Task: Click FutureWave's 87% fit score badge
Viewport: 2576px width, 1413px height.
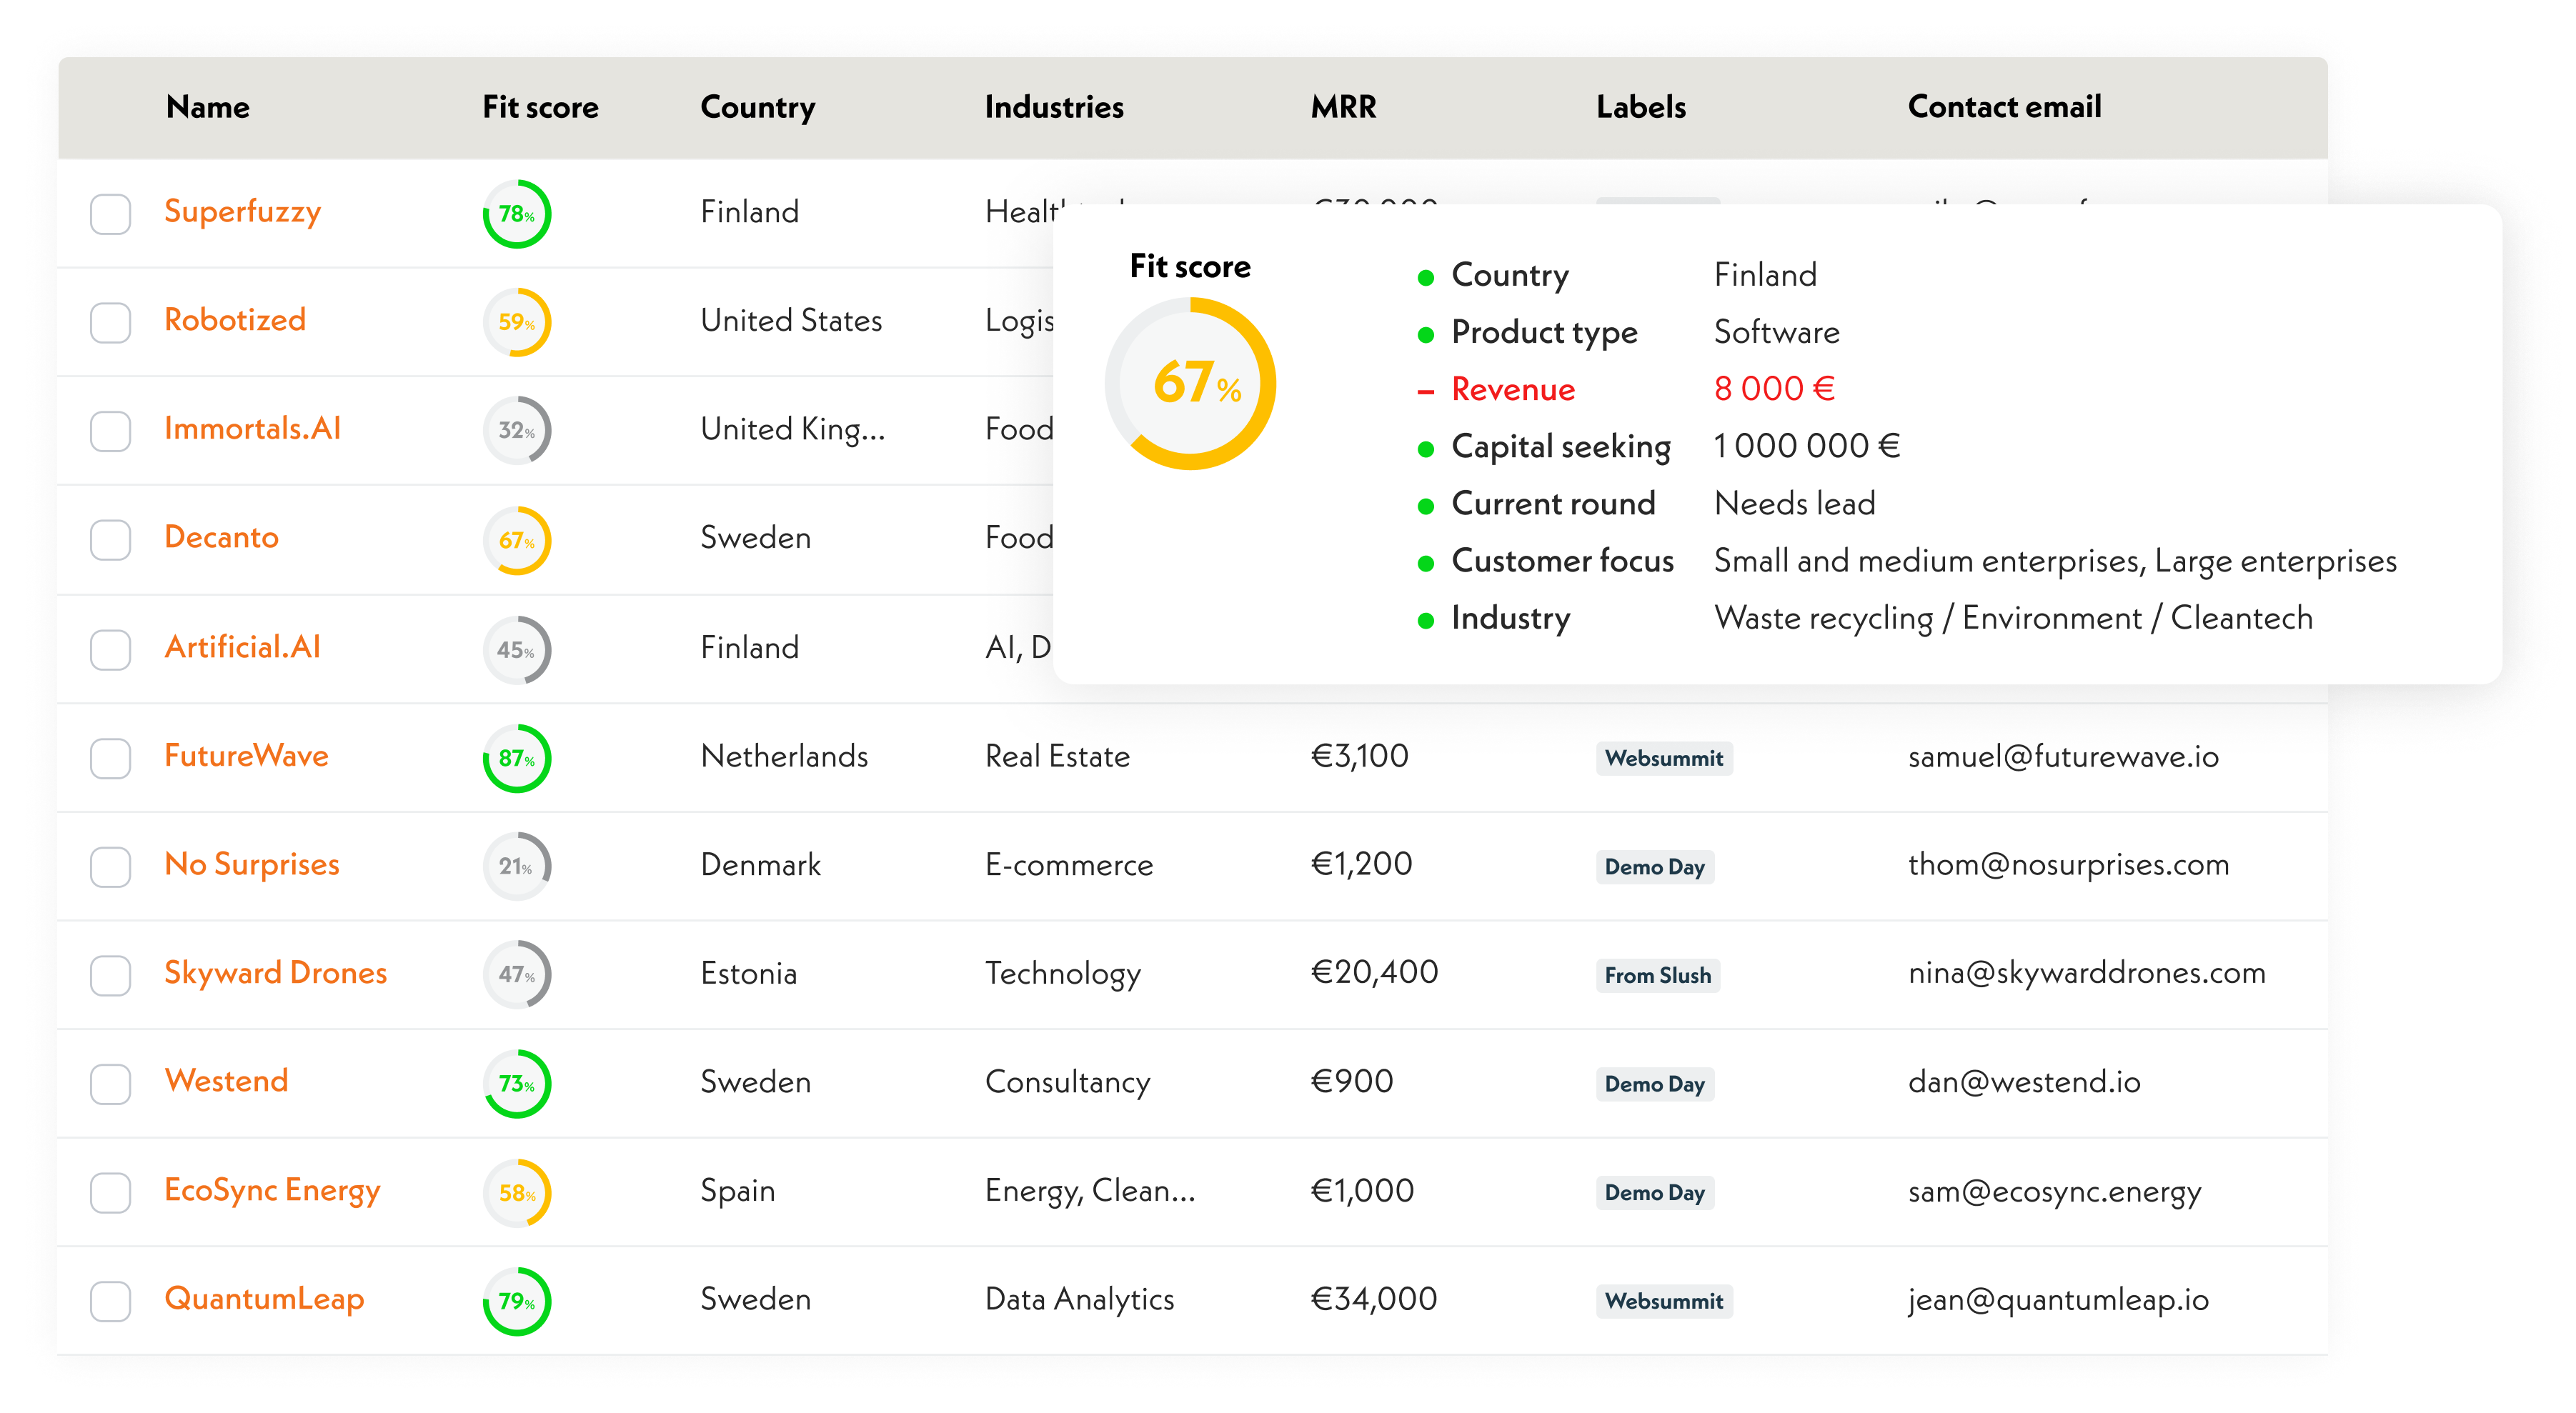Action: click(517, 758)
